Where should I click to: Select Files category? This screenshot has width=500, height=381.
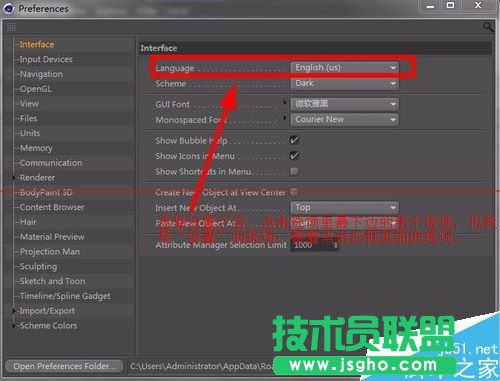[x=28, y=118]
